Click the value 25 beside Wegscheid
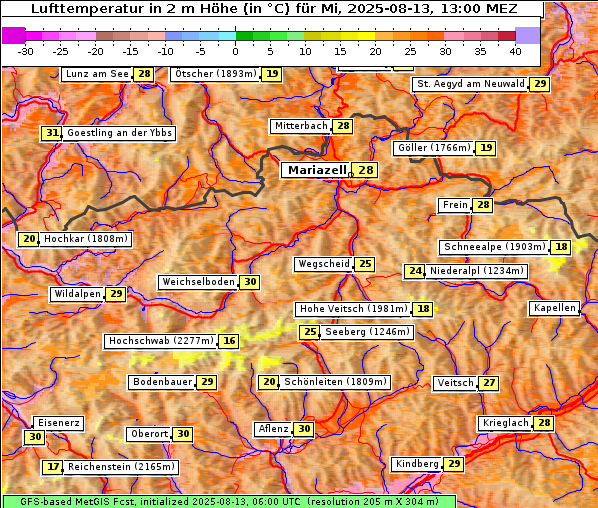 tap(365, 264)
